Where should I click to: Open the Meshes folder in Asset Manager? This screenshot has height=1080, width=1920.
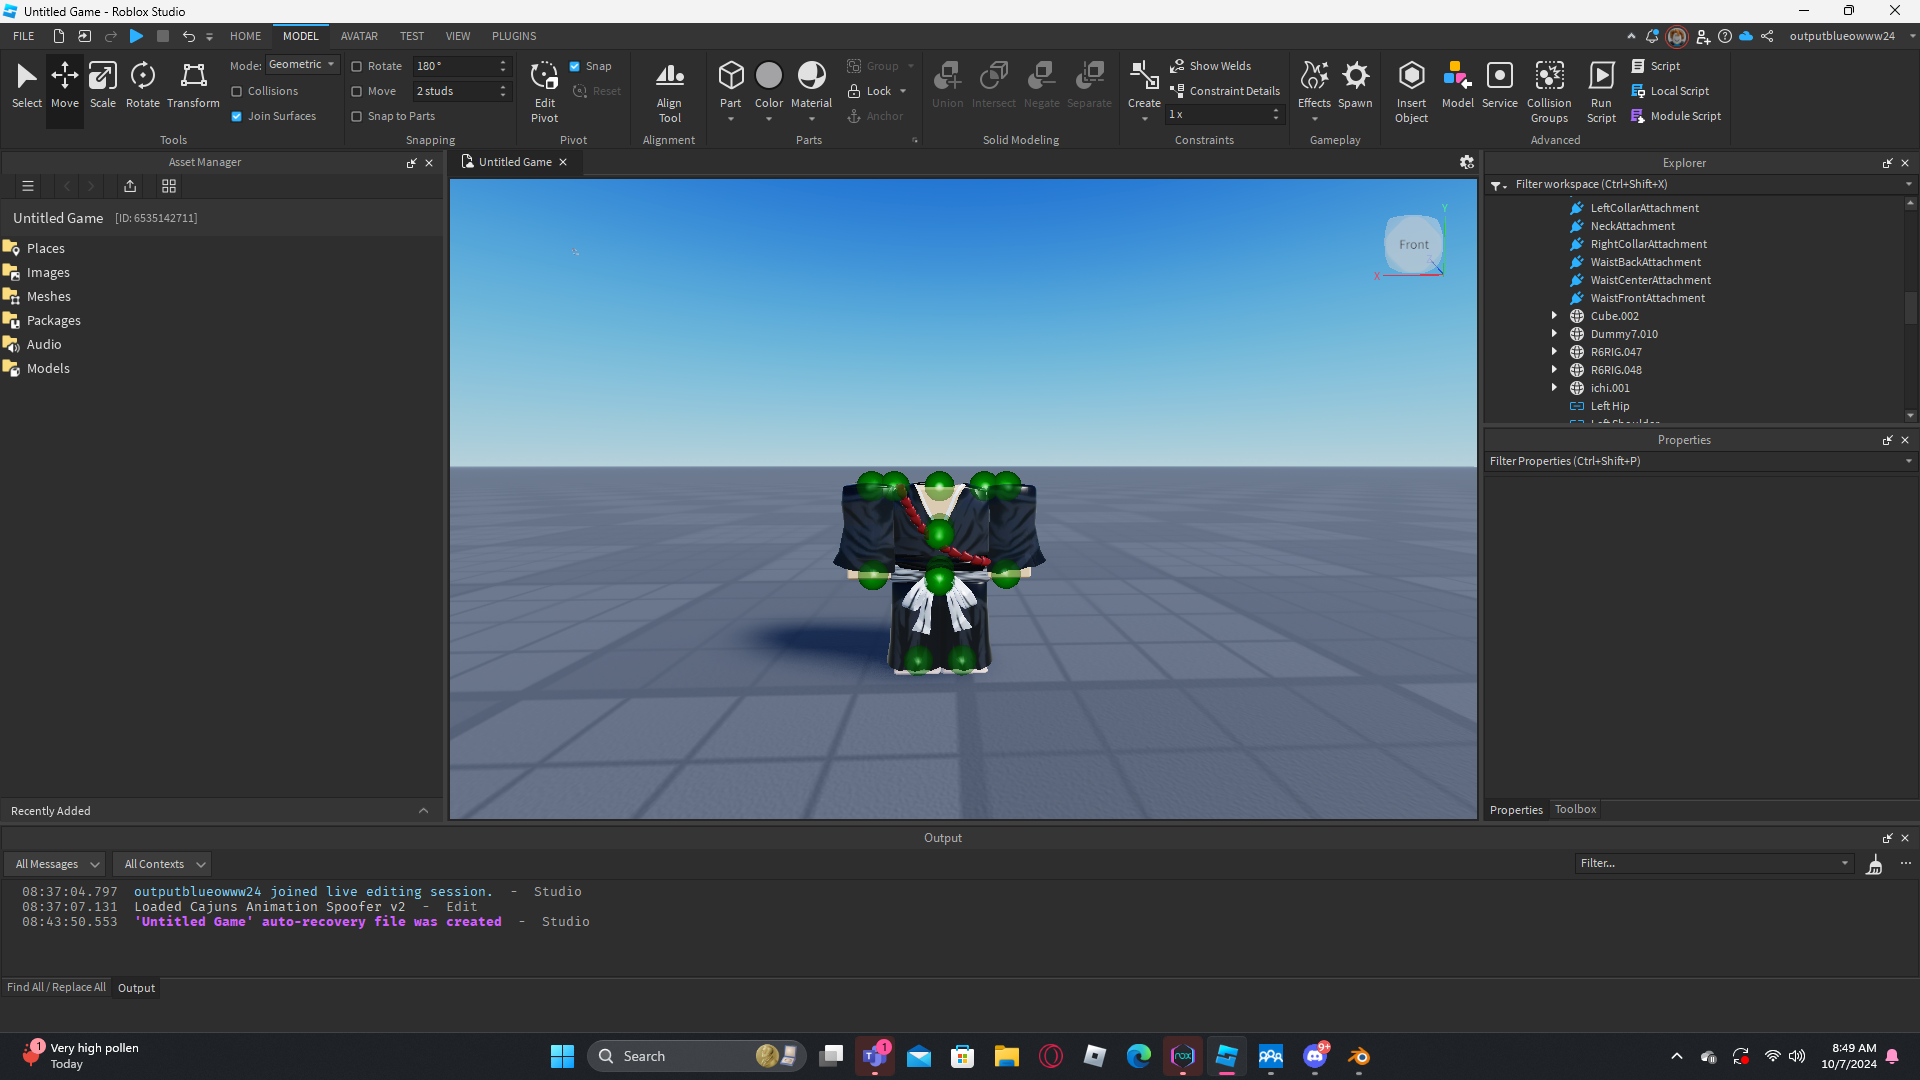tap(49, 296)
